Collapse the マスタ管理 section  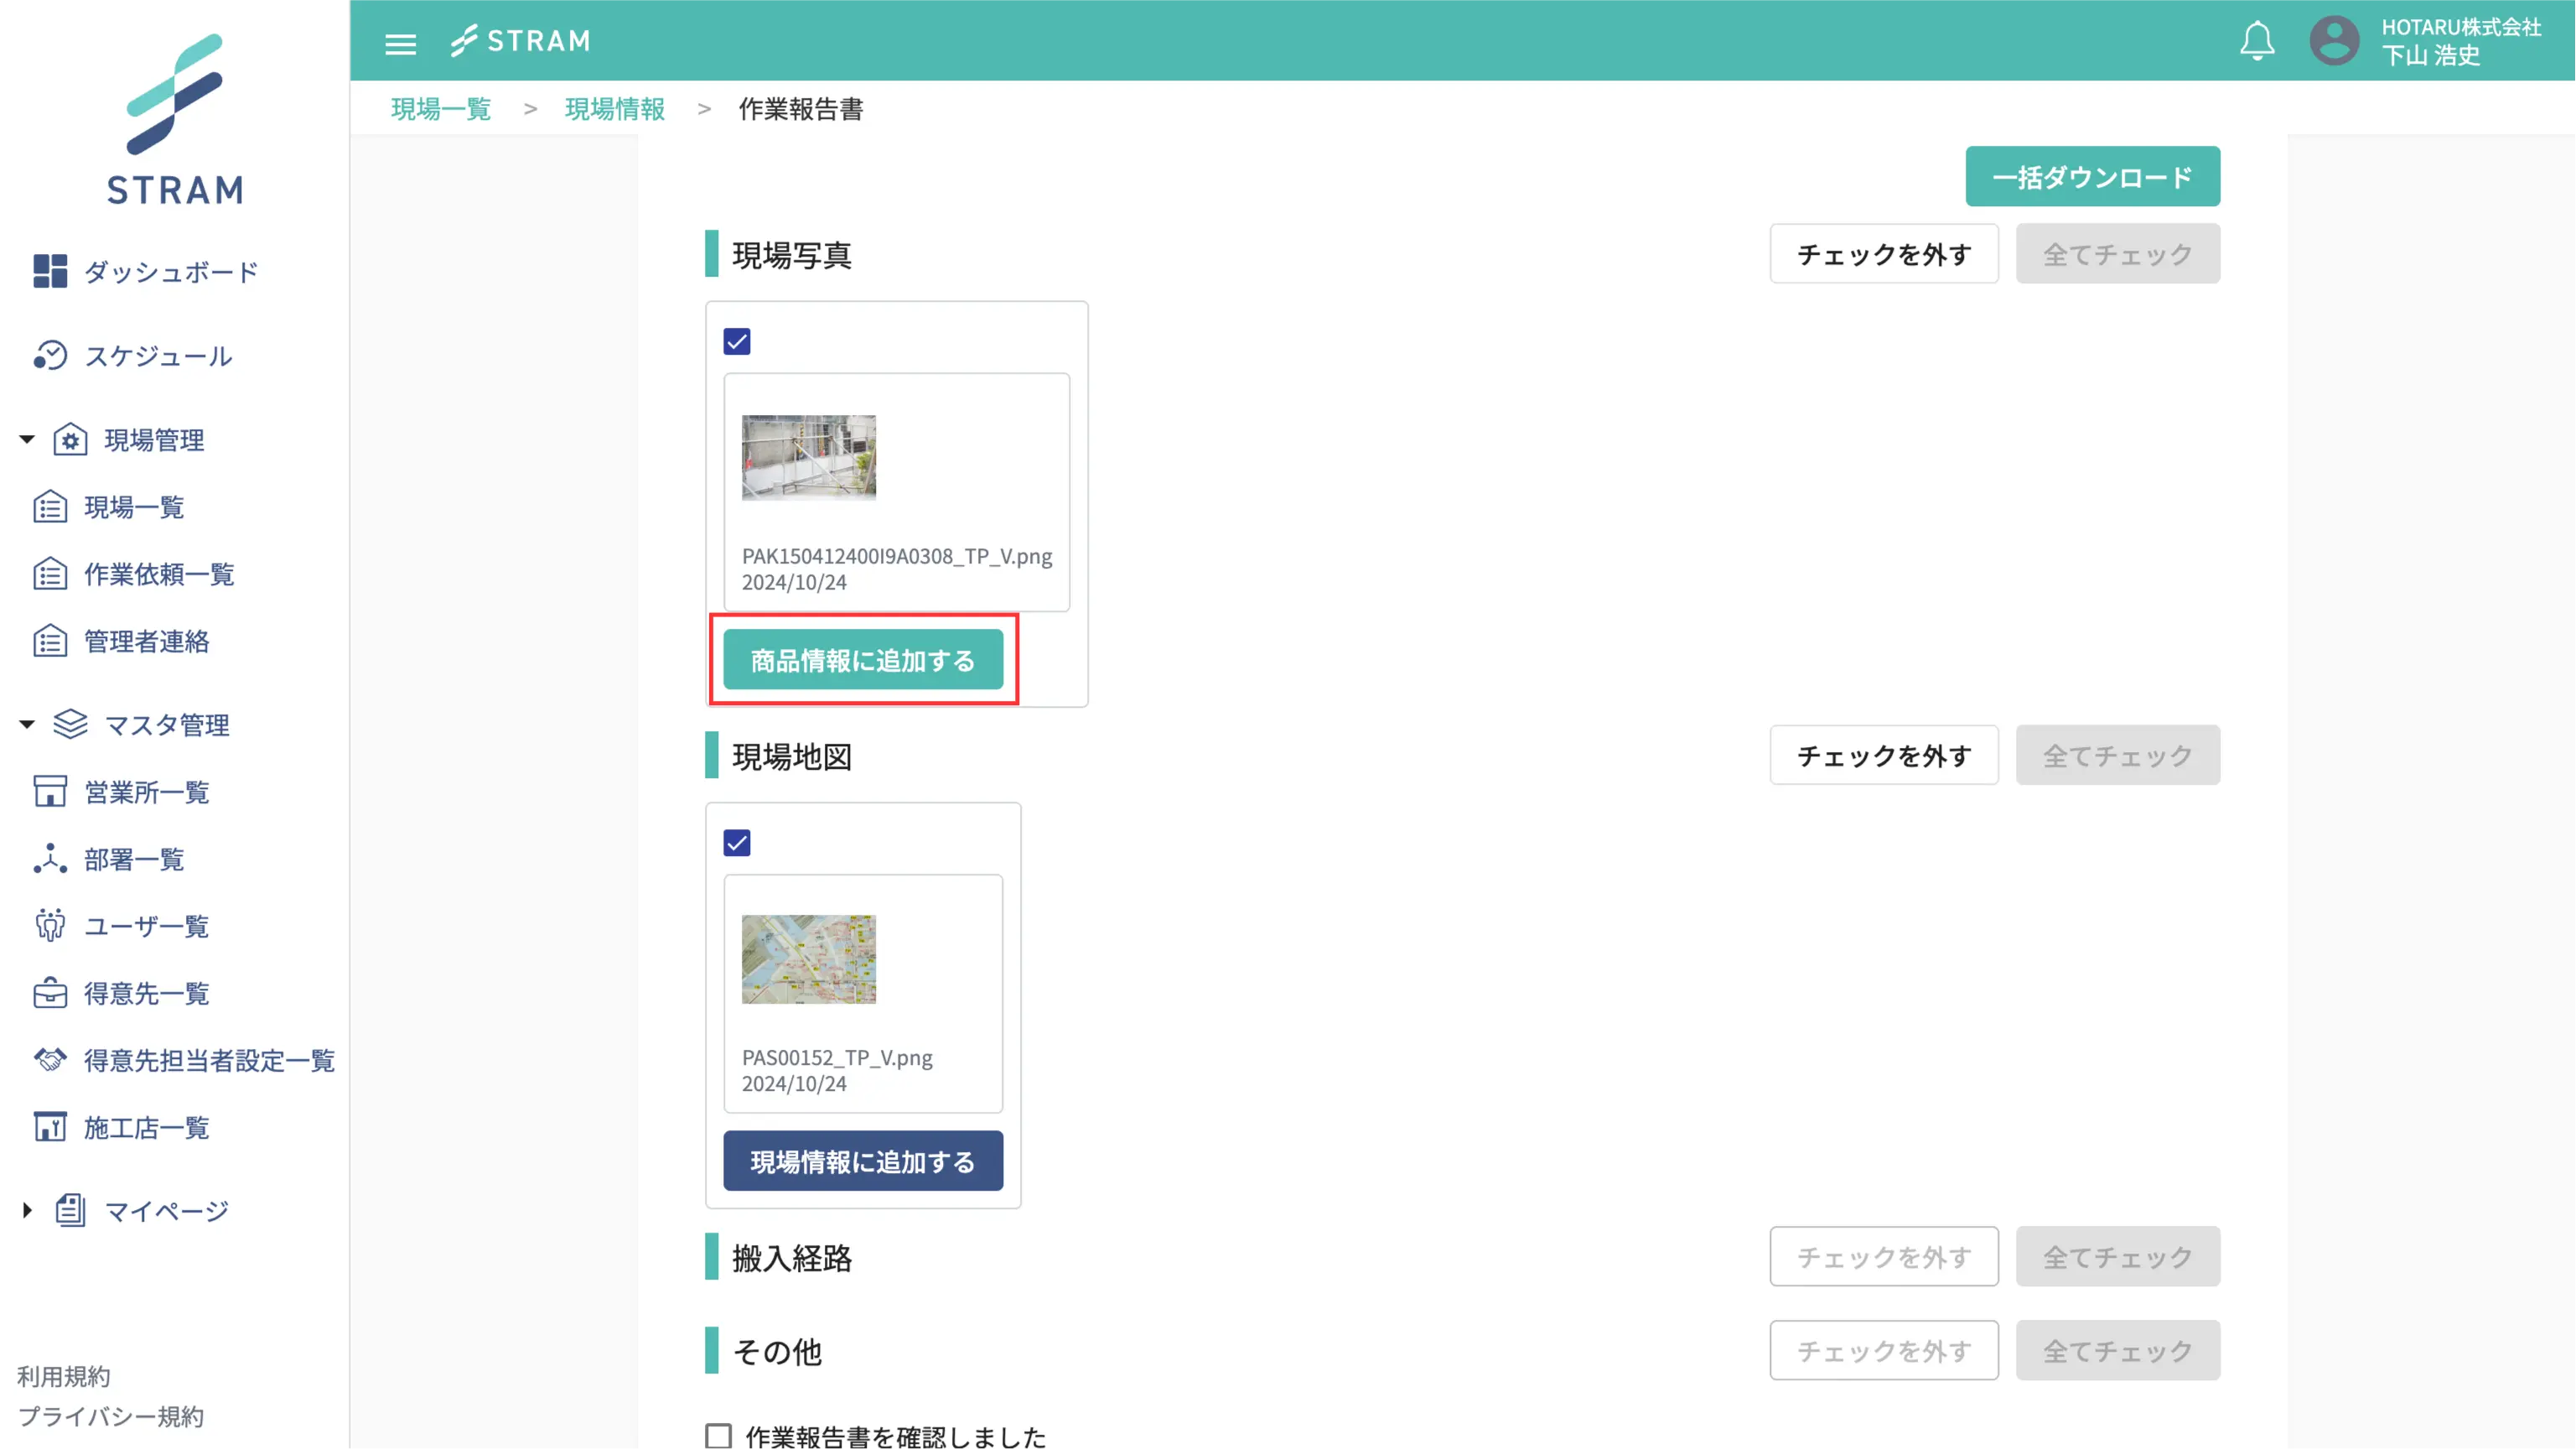click(27, 724)
